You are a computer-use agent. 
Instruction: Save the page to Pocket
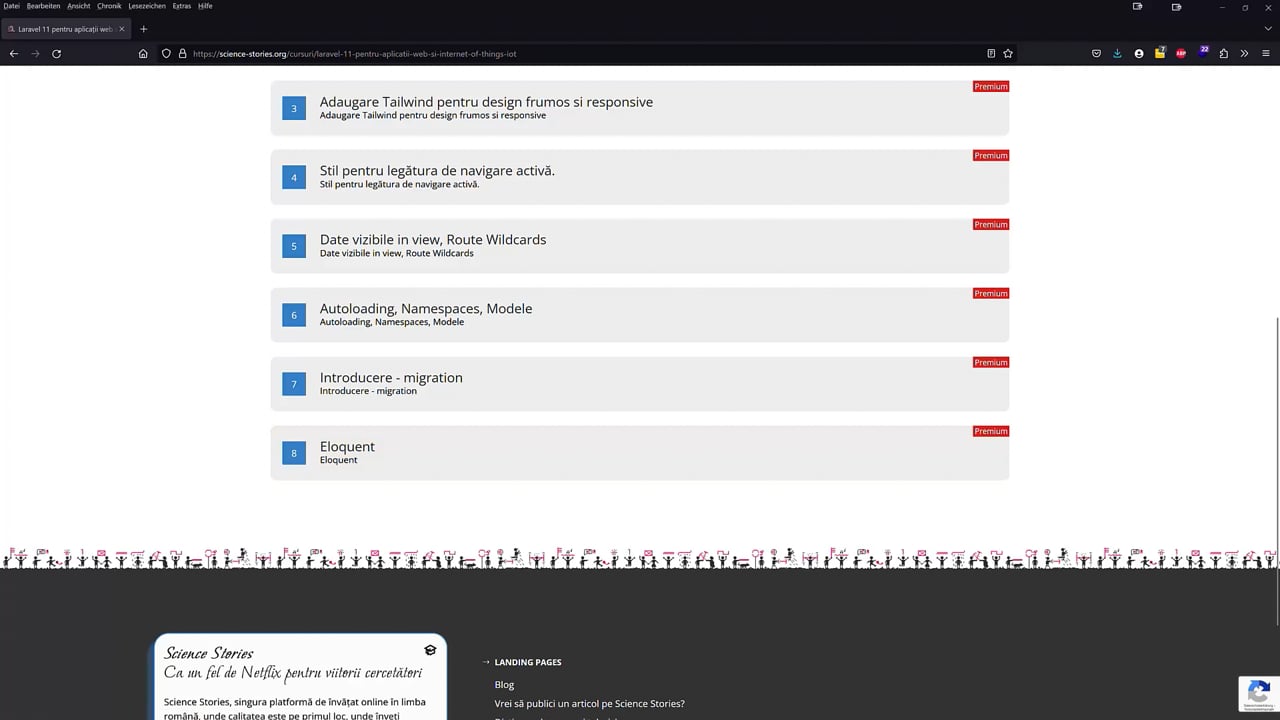pos(1096,53)
